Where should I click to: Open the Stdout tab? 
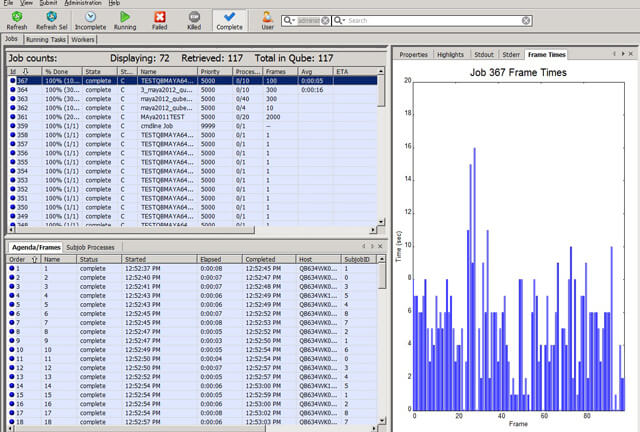point(484,54)
